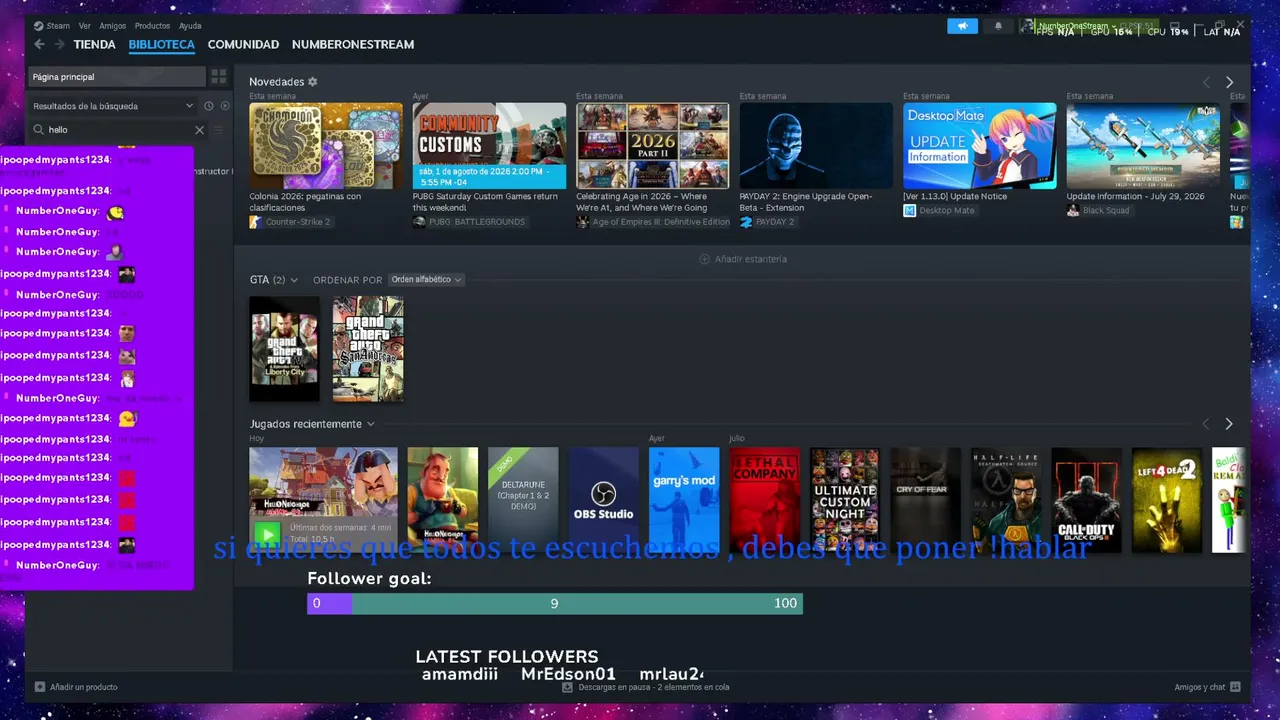Open the COMUNIDAD tab

pyautogui.click(x=243, y=44)
